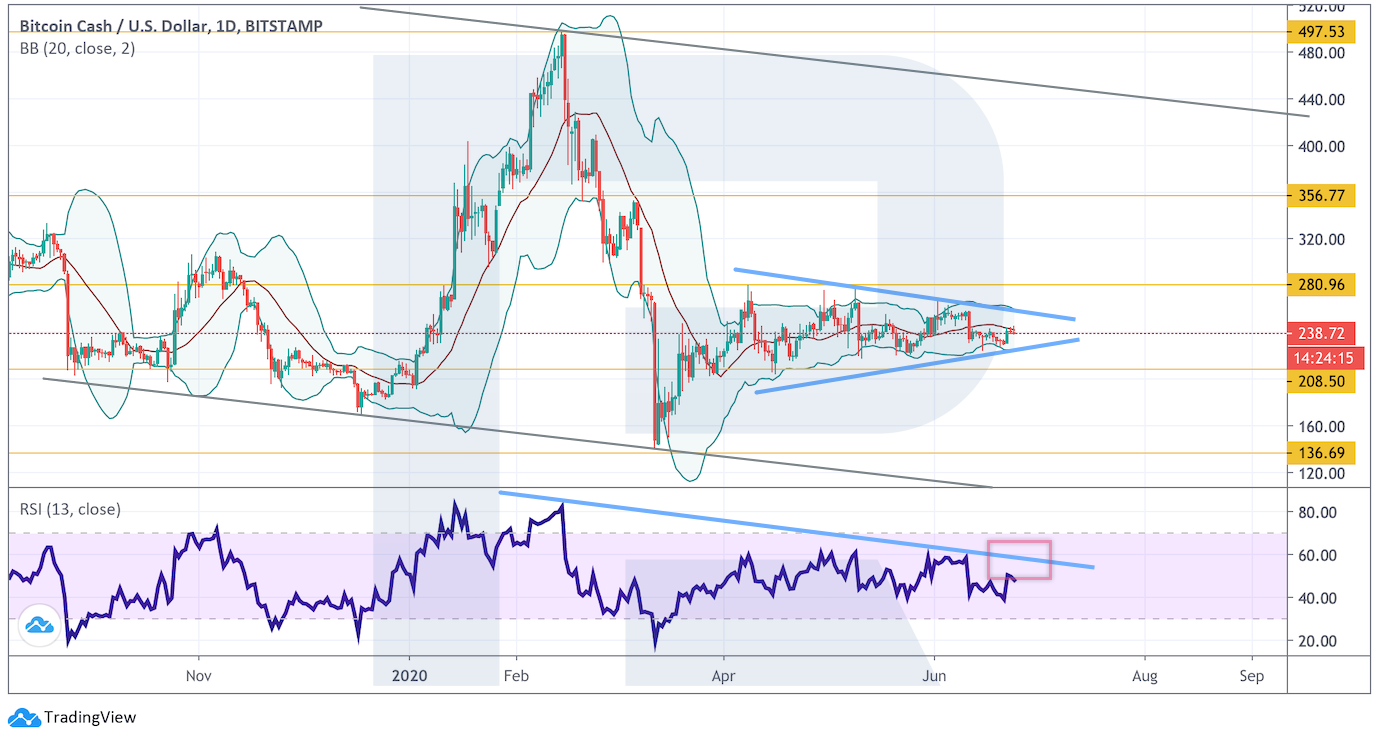Click 440.00 on the price axis
The height and width of the screenshot is (741, 1379).
pyautogui.click(x=1321, y=100)
